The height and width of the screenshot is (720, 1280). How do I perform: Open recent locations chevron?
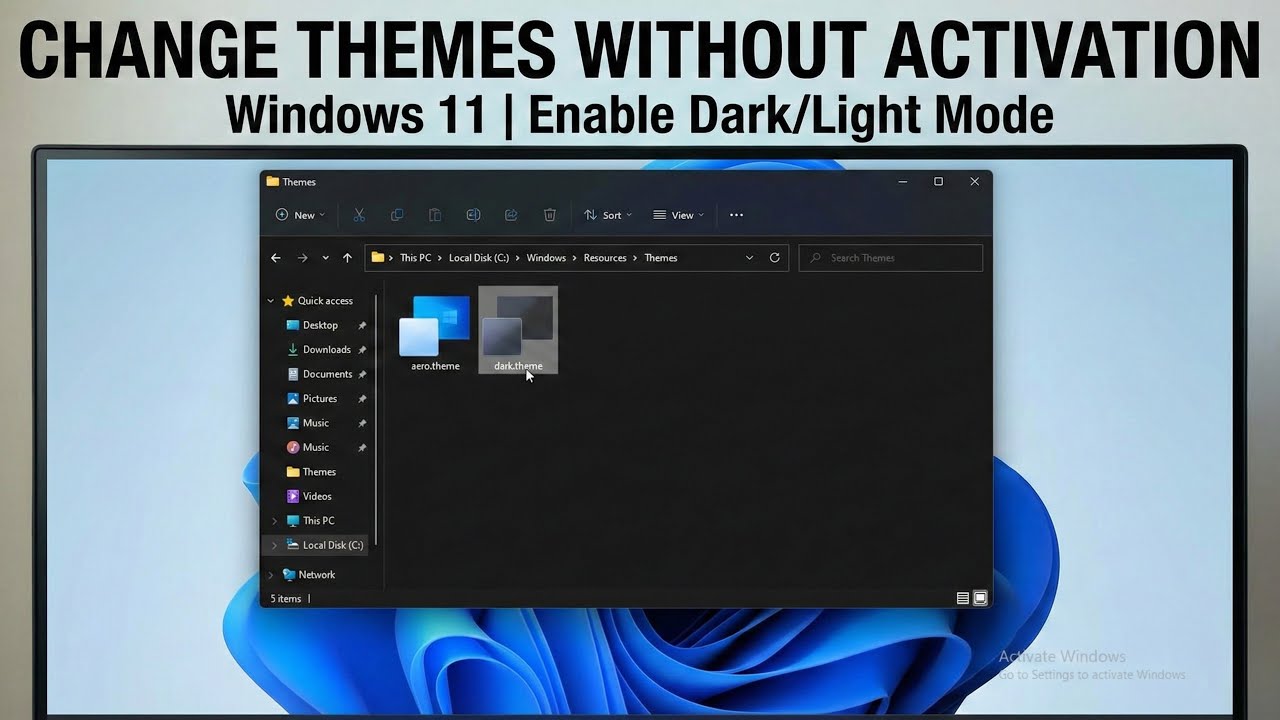[325, 258]
